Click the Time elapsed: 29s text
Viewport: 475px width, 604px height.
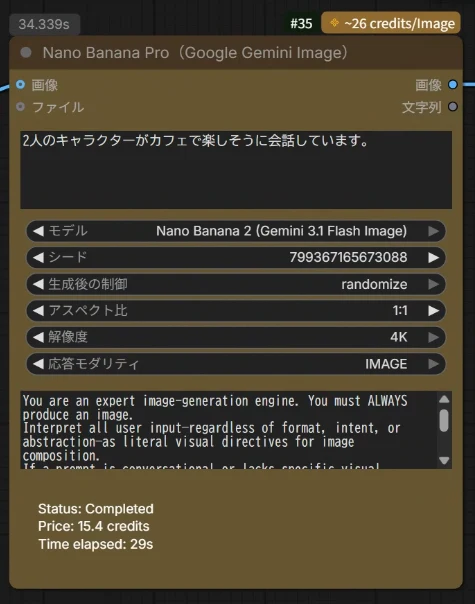point(96,544)
